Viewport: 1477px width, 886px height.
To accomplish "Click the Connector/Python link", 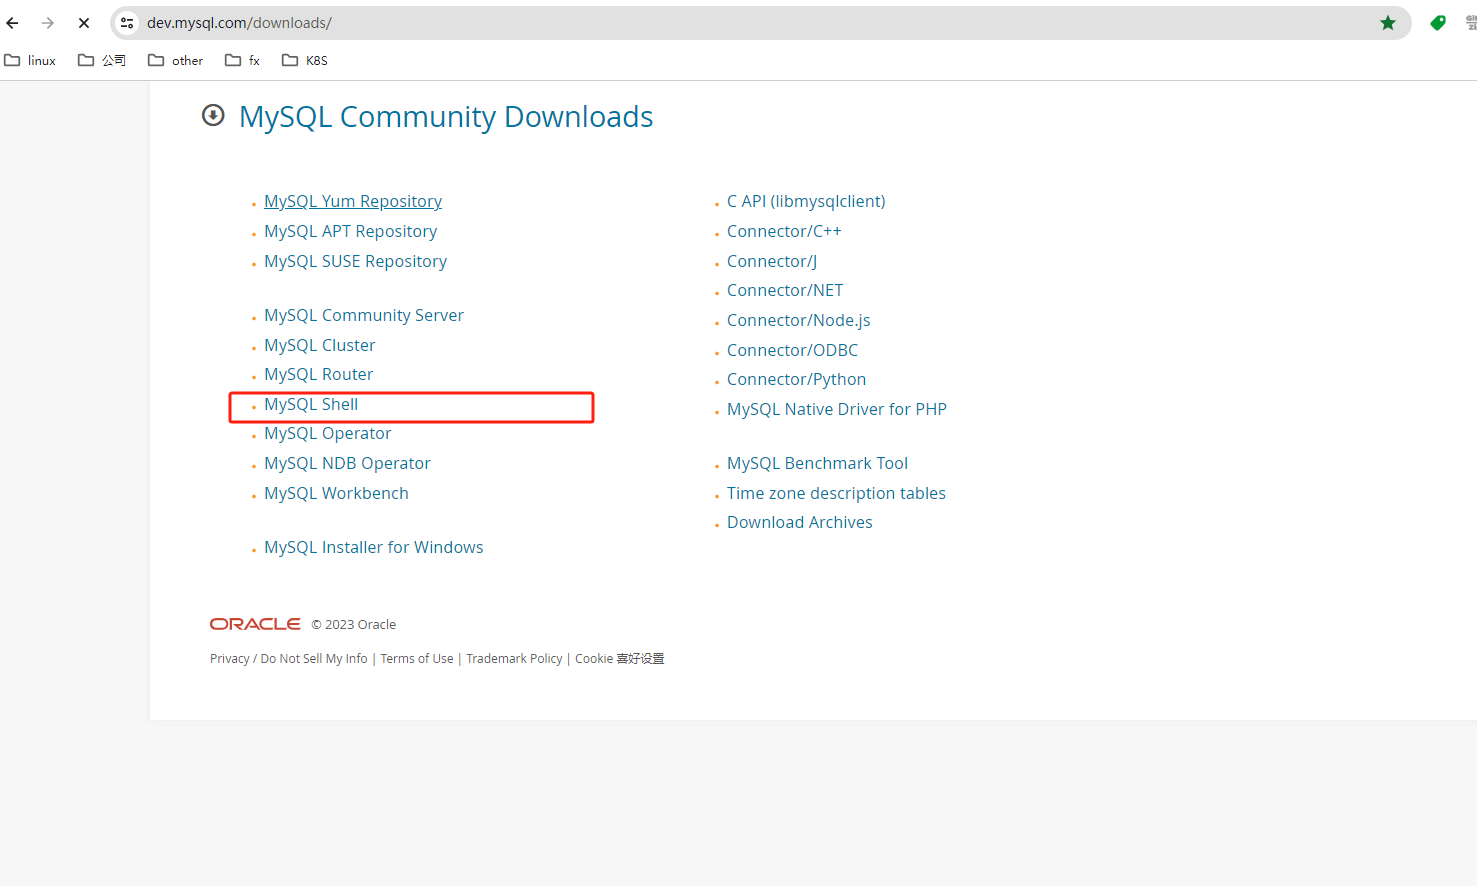I will [x=796, y=379].
